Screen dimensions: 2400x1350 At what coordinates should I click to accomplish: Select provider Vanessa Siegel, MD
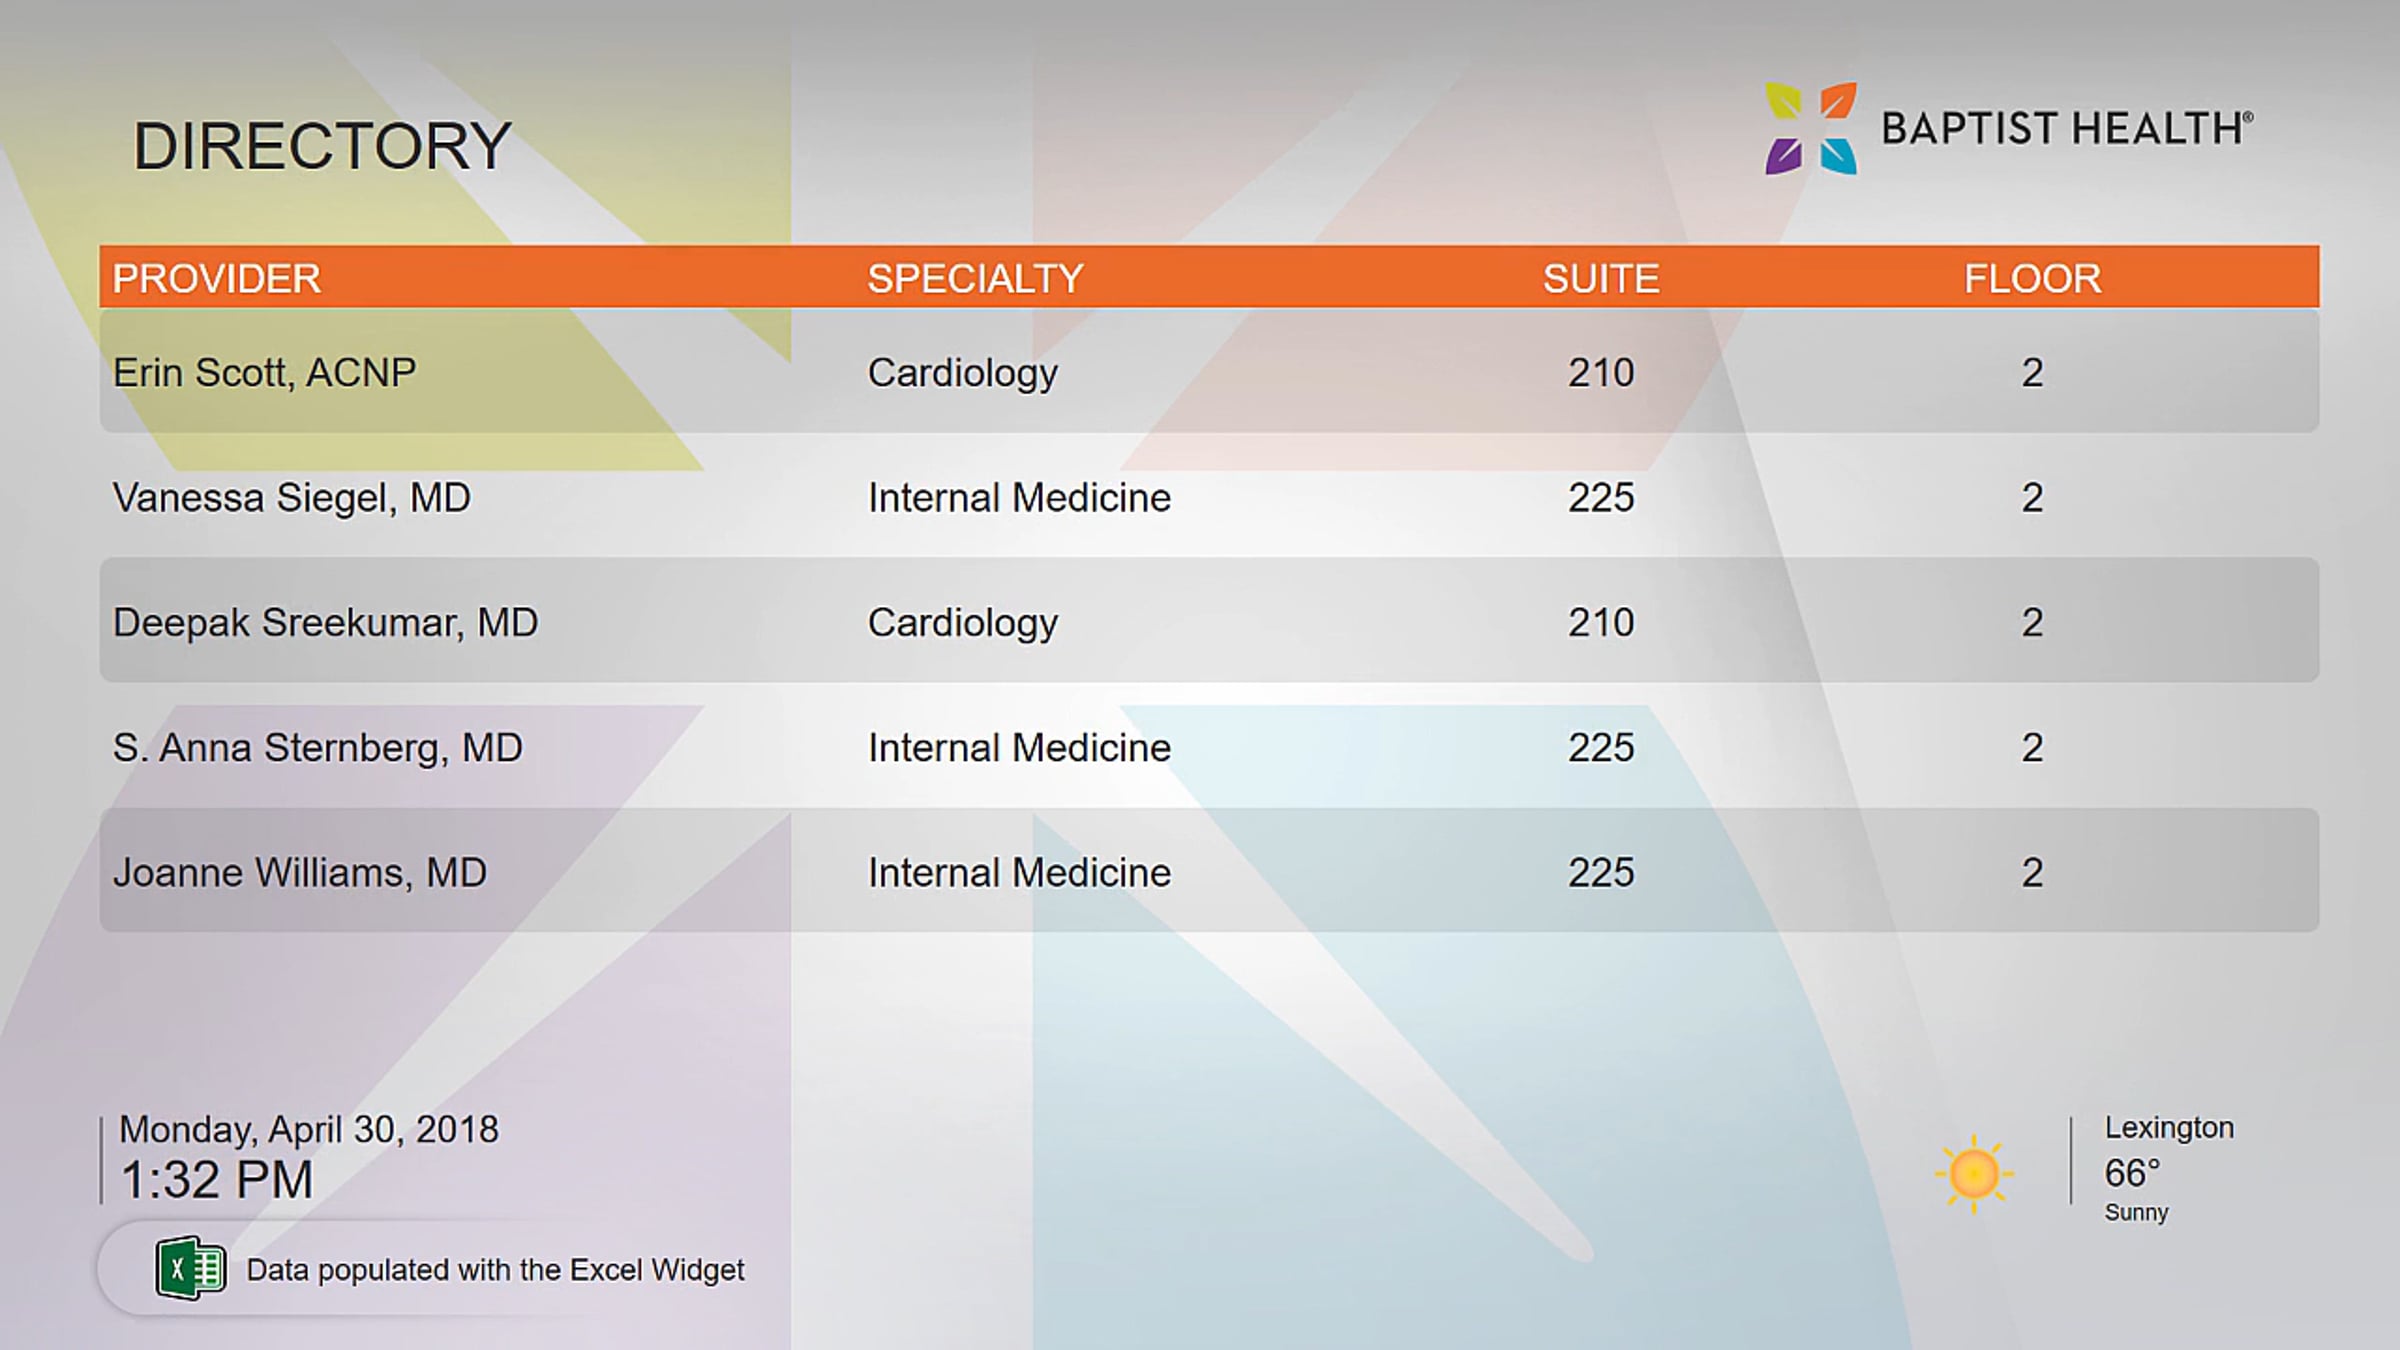point(291,497)
